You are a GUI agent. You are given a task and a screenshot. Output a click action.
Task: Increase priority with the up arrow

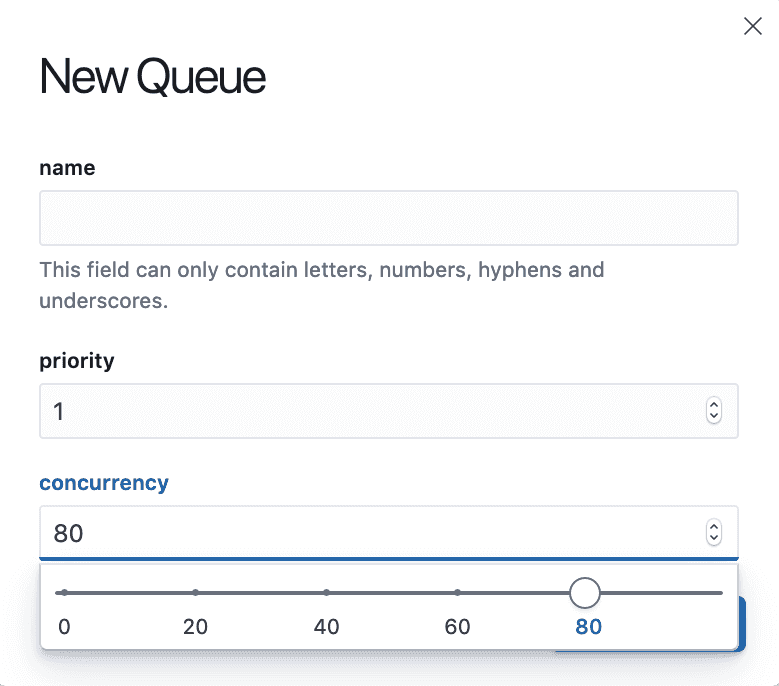[714, 404]
